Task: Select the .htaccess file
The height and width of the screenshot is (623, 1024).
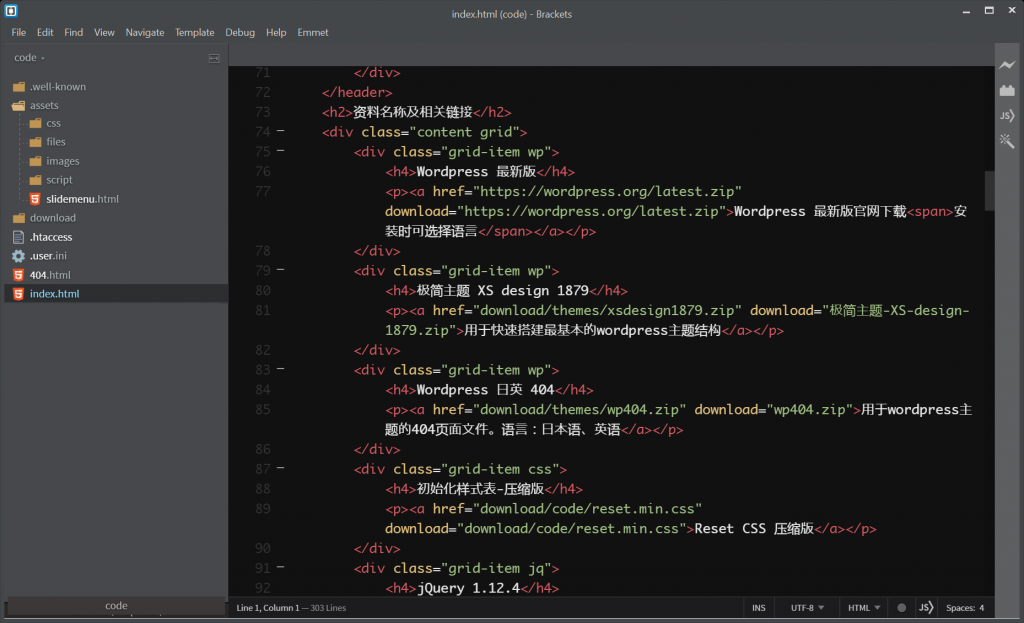Action: [50, 237]
